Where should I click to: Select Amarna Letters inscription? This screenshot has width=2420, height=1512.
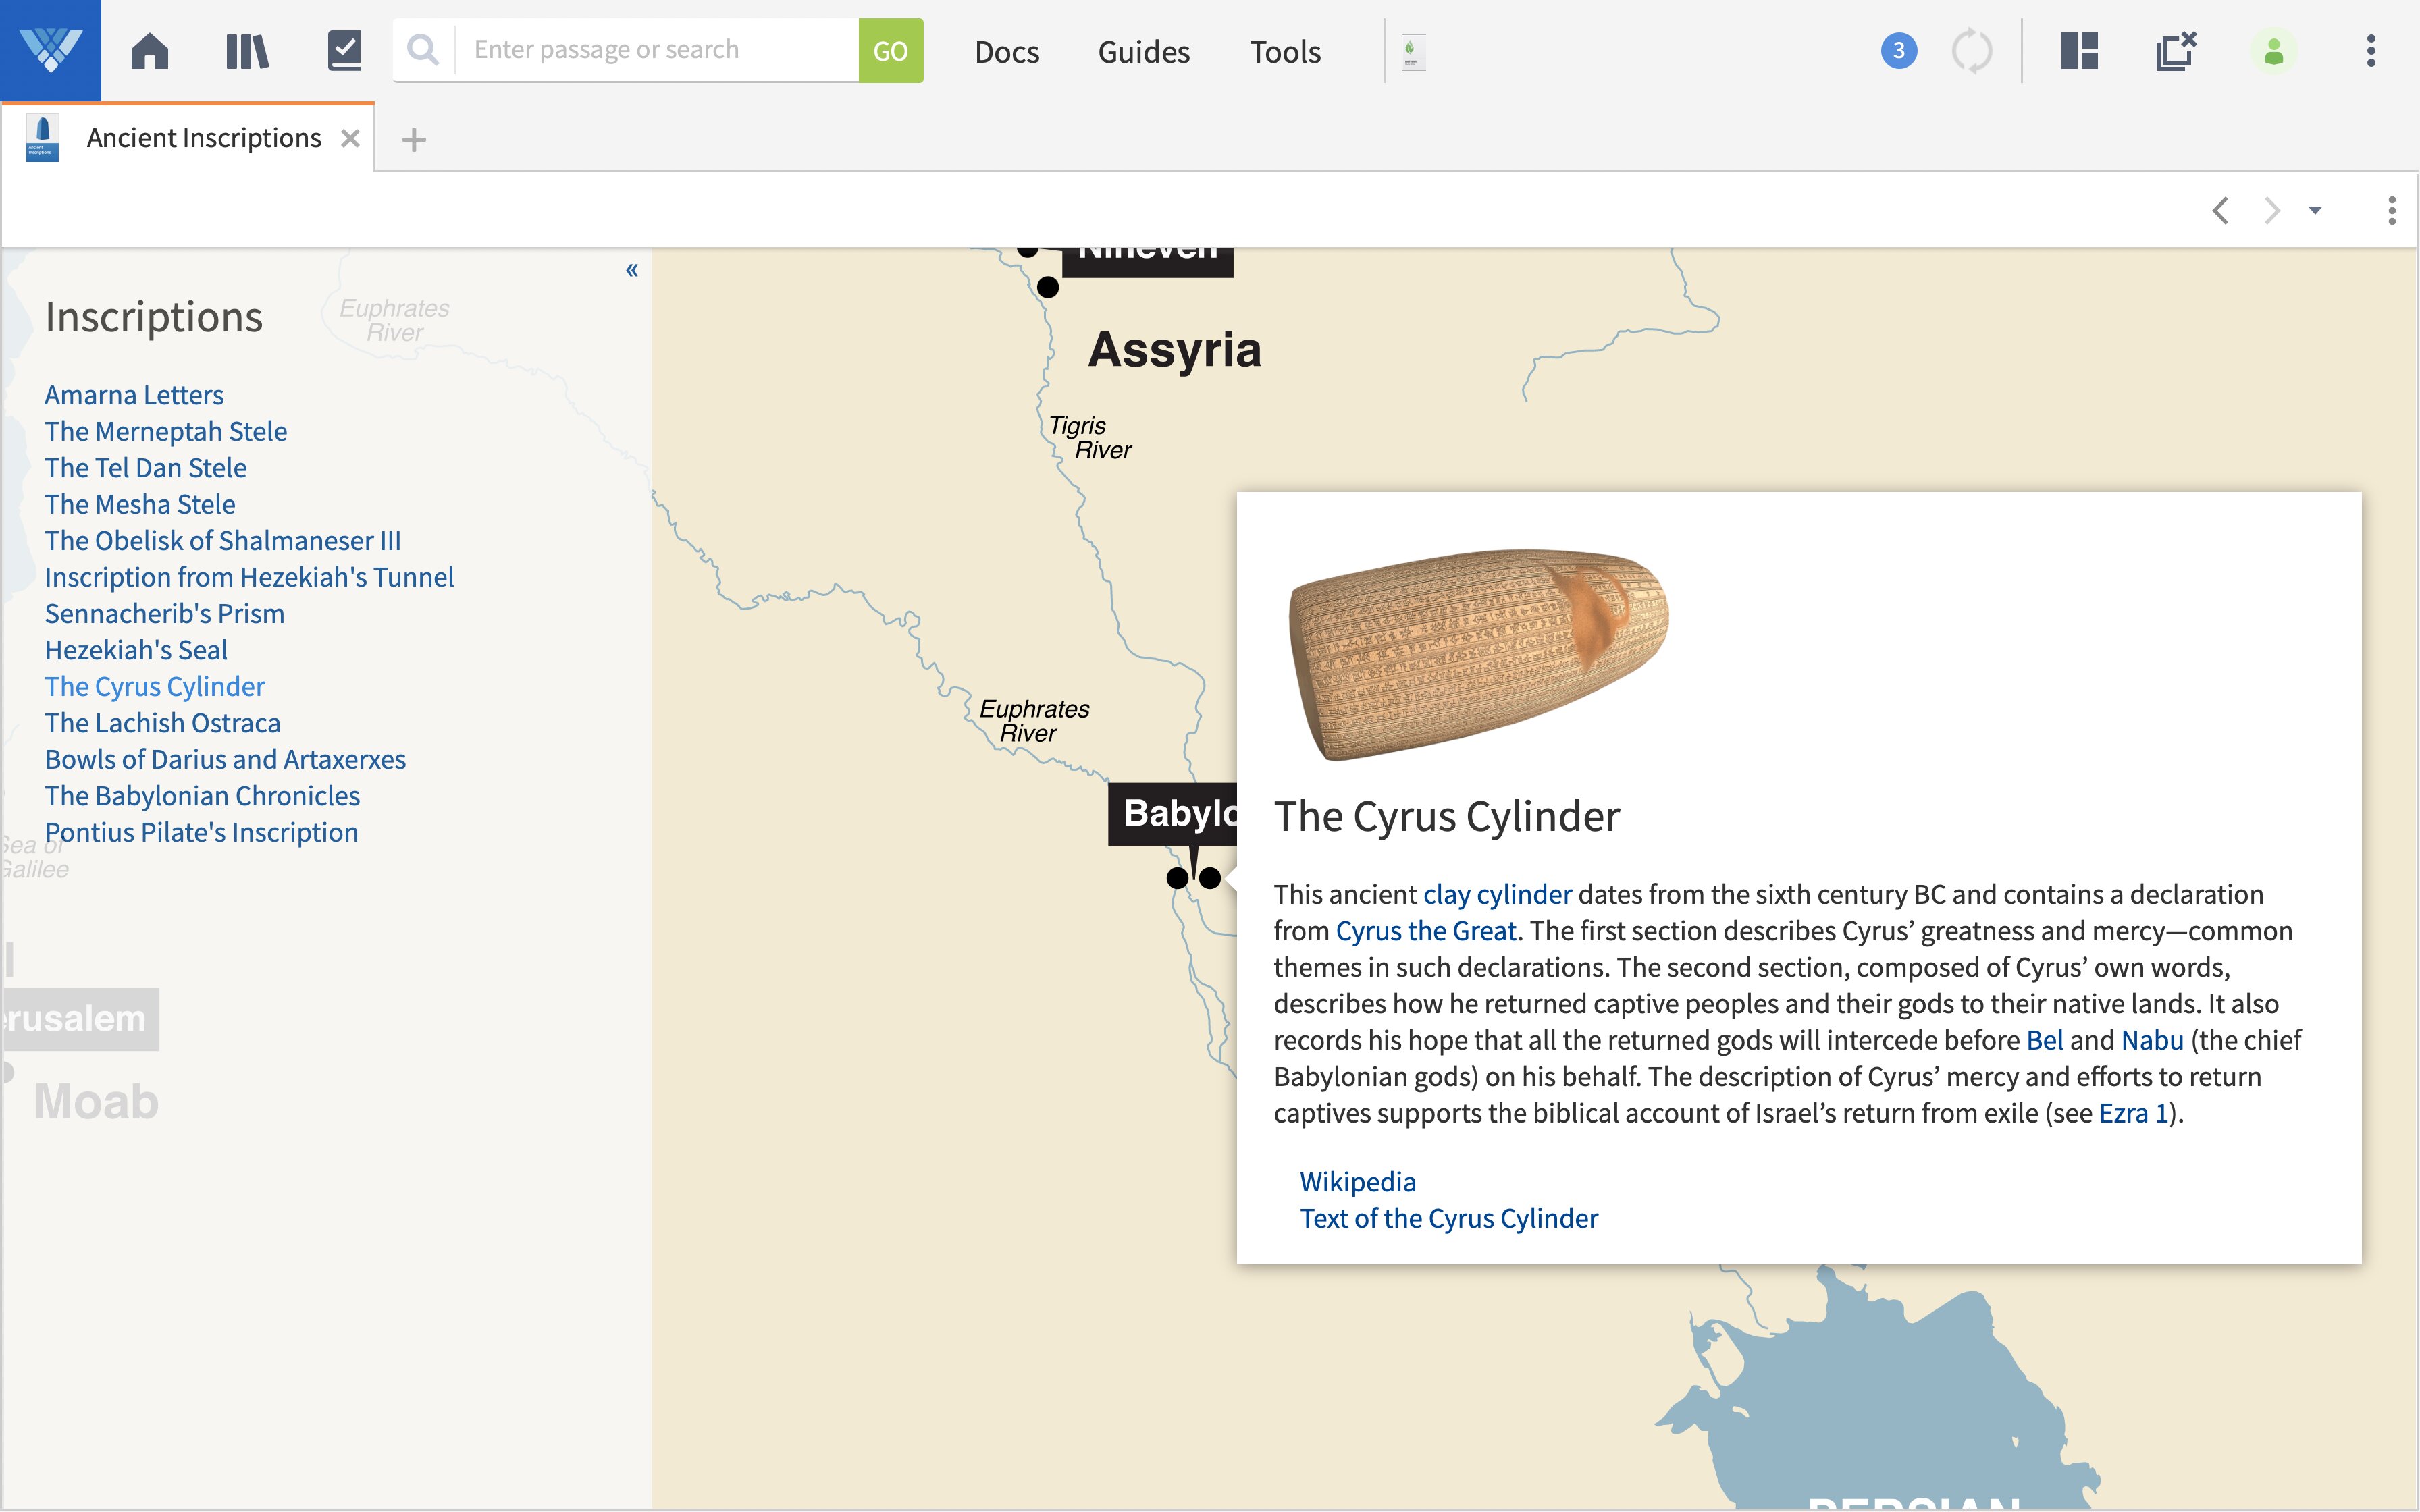click(x=134, y=395)
